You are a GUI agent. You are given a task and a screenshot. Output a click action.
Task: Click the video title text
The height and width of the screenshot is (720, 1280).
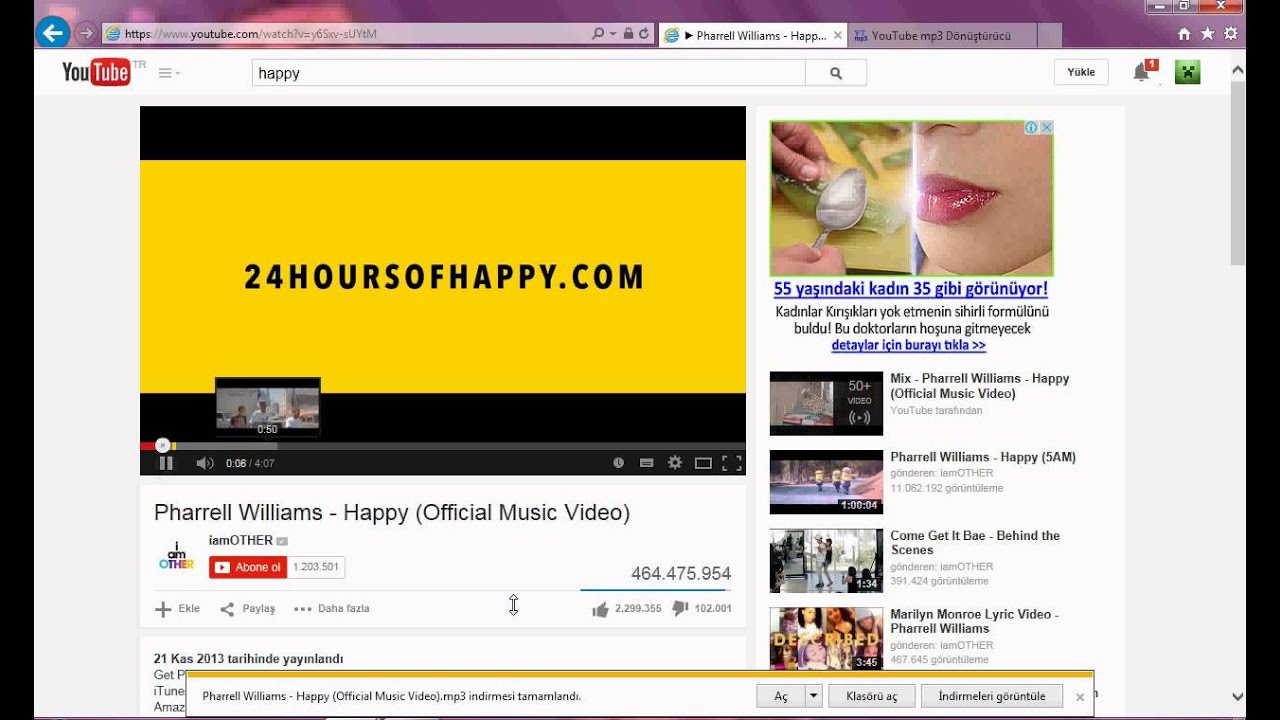click(x=392, y=513)
